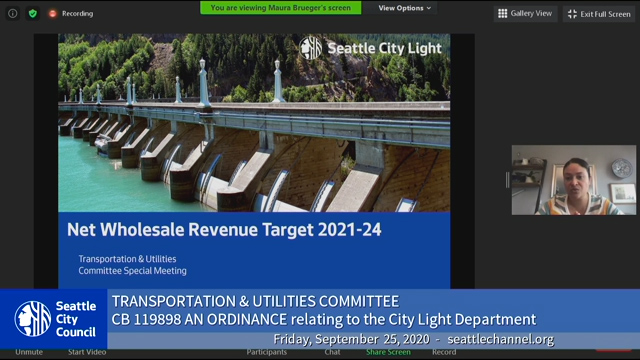Click the Seattle City Council logo
The width and height of the screenshot is (640, 360).
pos(55,319)
